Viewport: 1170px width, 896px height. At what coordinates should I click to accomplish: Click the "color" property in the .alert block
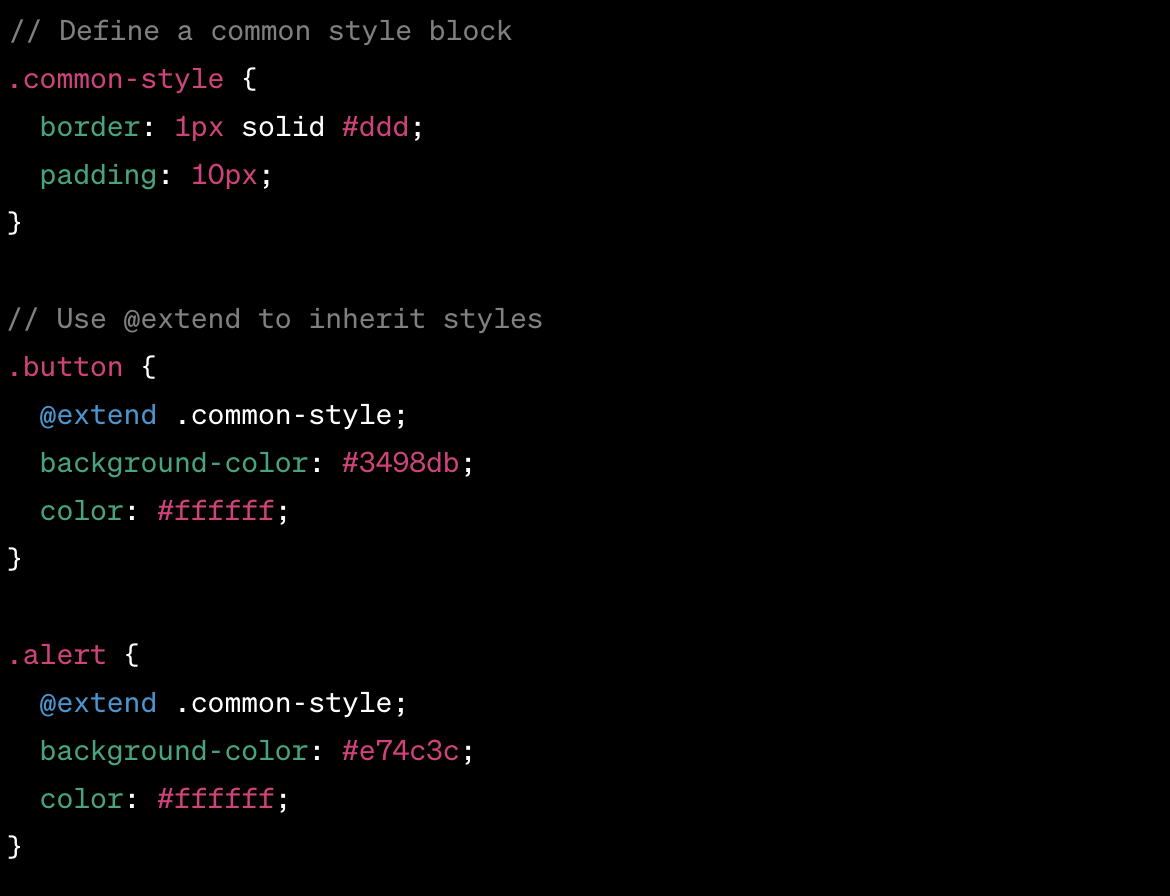coord(81,799)
